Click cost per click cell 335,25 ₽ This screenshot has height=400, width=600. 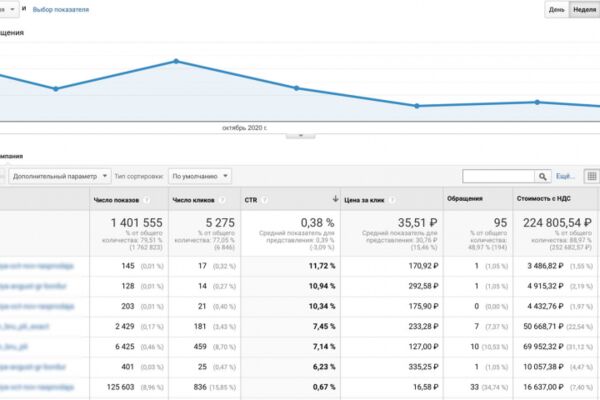pyautogui.click(x=423, y=367)
